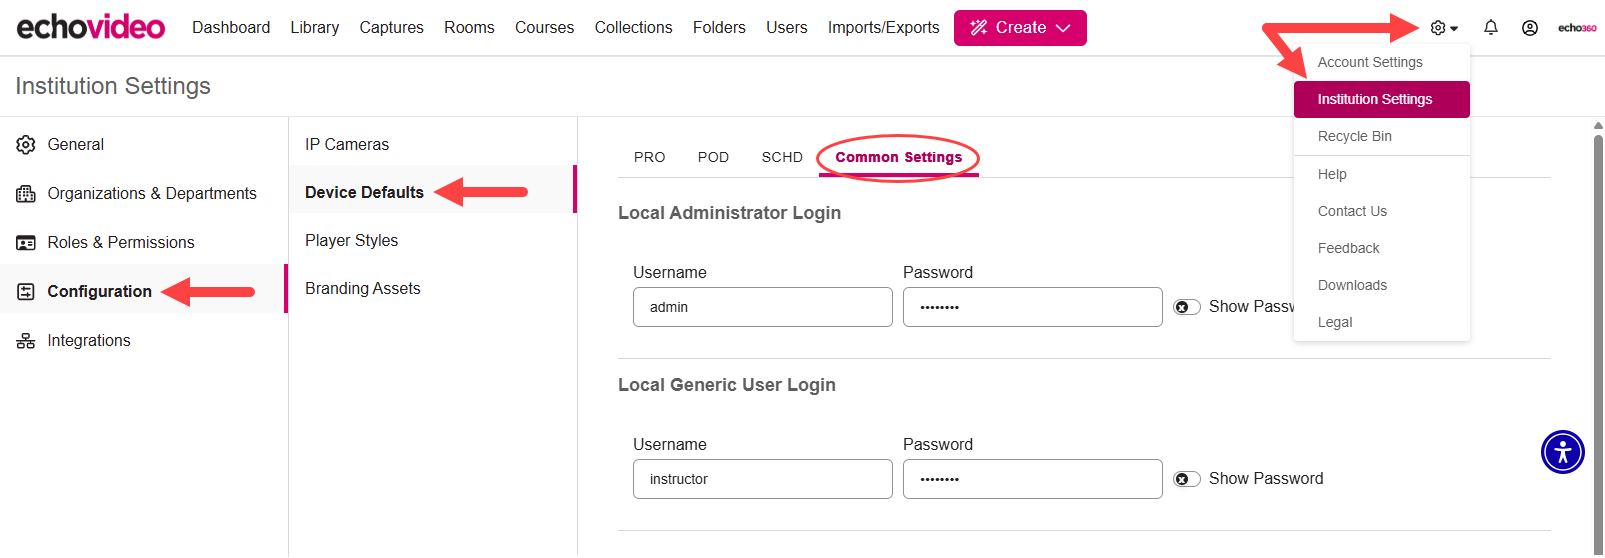Click the Local Administrator Password field
The width and height of the screenshot is (1605, 558).
click(1033, 307)
